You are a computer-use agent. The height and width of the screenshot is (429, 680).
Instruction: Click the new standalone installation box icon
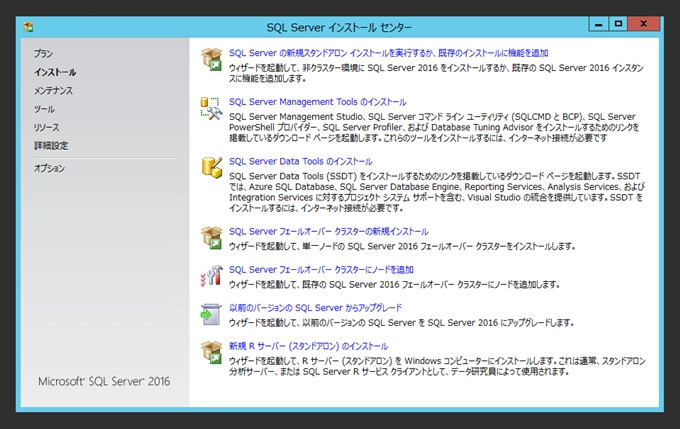pos(212,59)
